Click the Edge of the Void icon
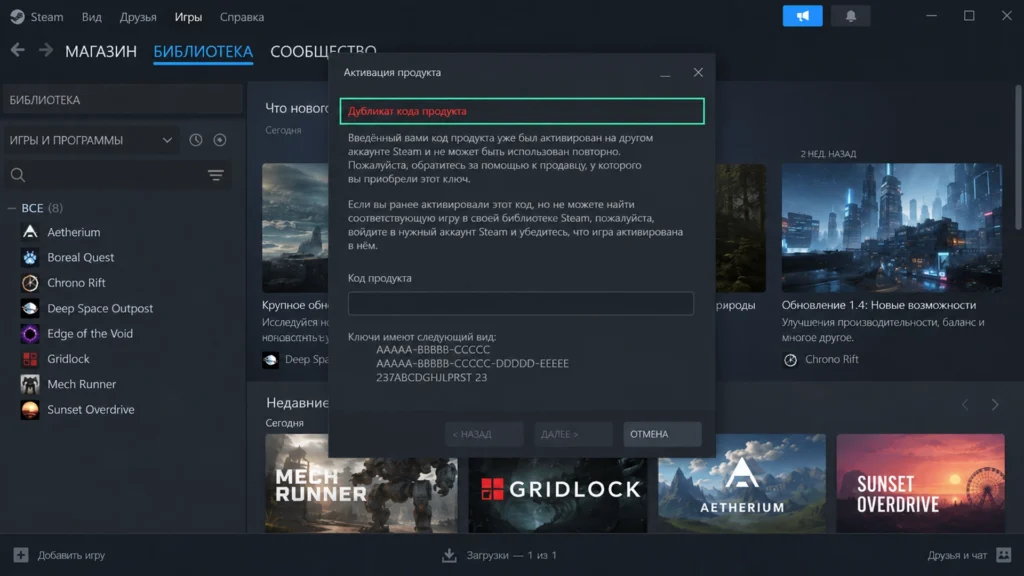Screen dimensions: 1024x576 (x=30, y=334)
